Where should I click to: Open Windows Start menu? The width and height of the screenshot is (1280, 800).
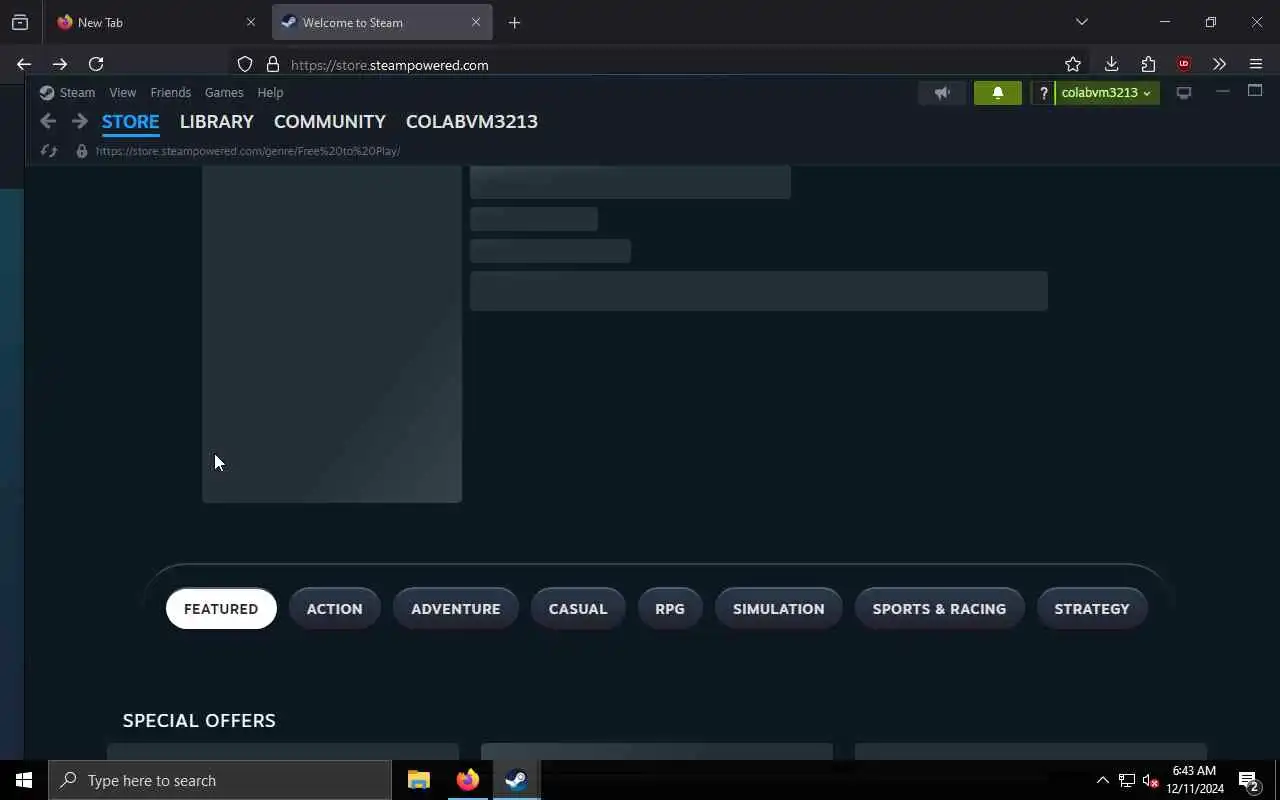[x=24, y=780]
